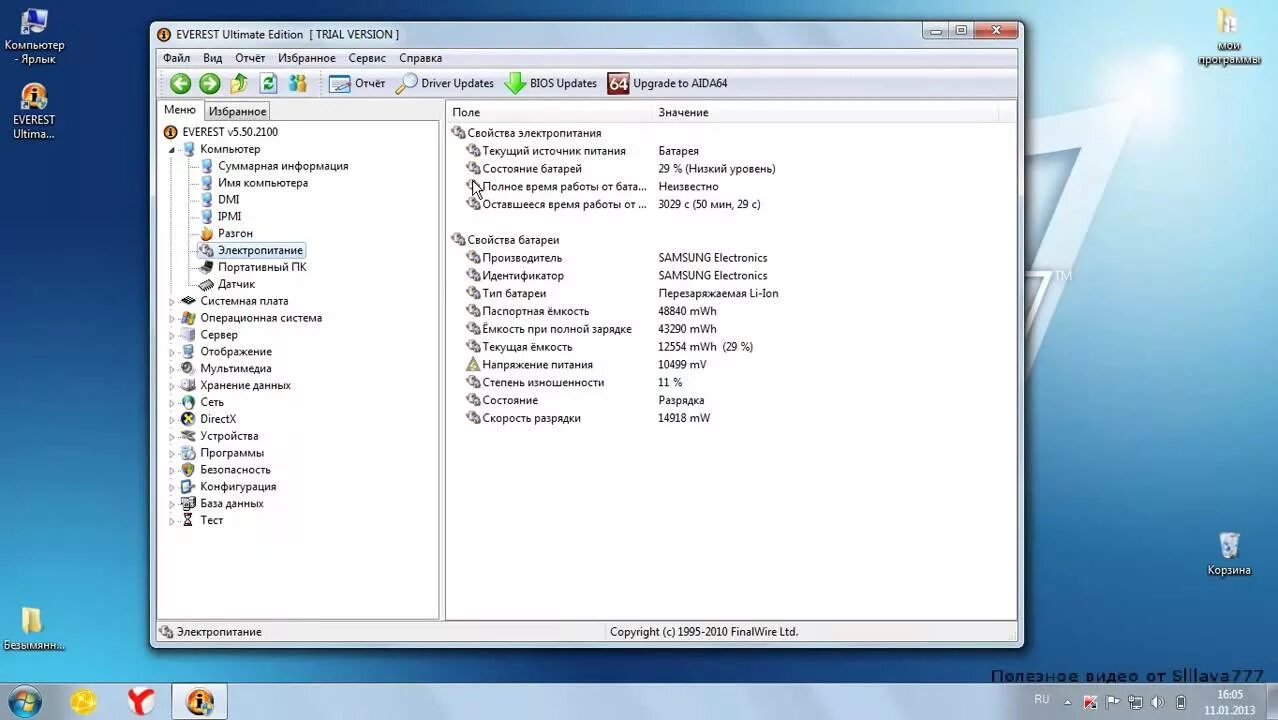Click the Конфигурация tree icon
Viewport: 1278px width, 720px height.
click(x=187, y=487)
